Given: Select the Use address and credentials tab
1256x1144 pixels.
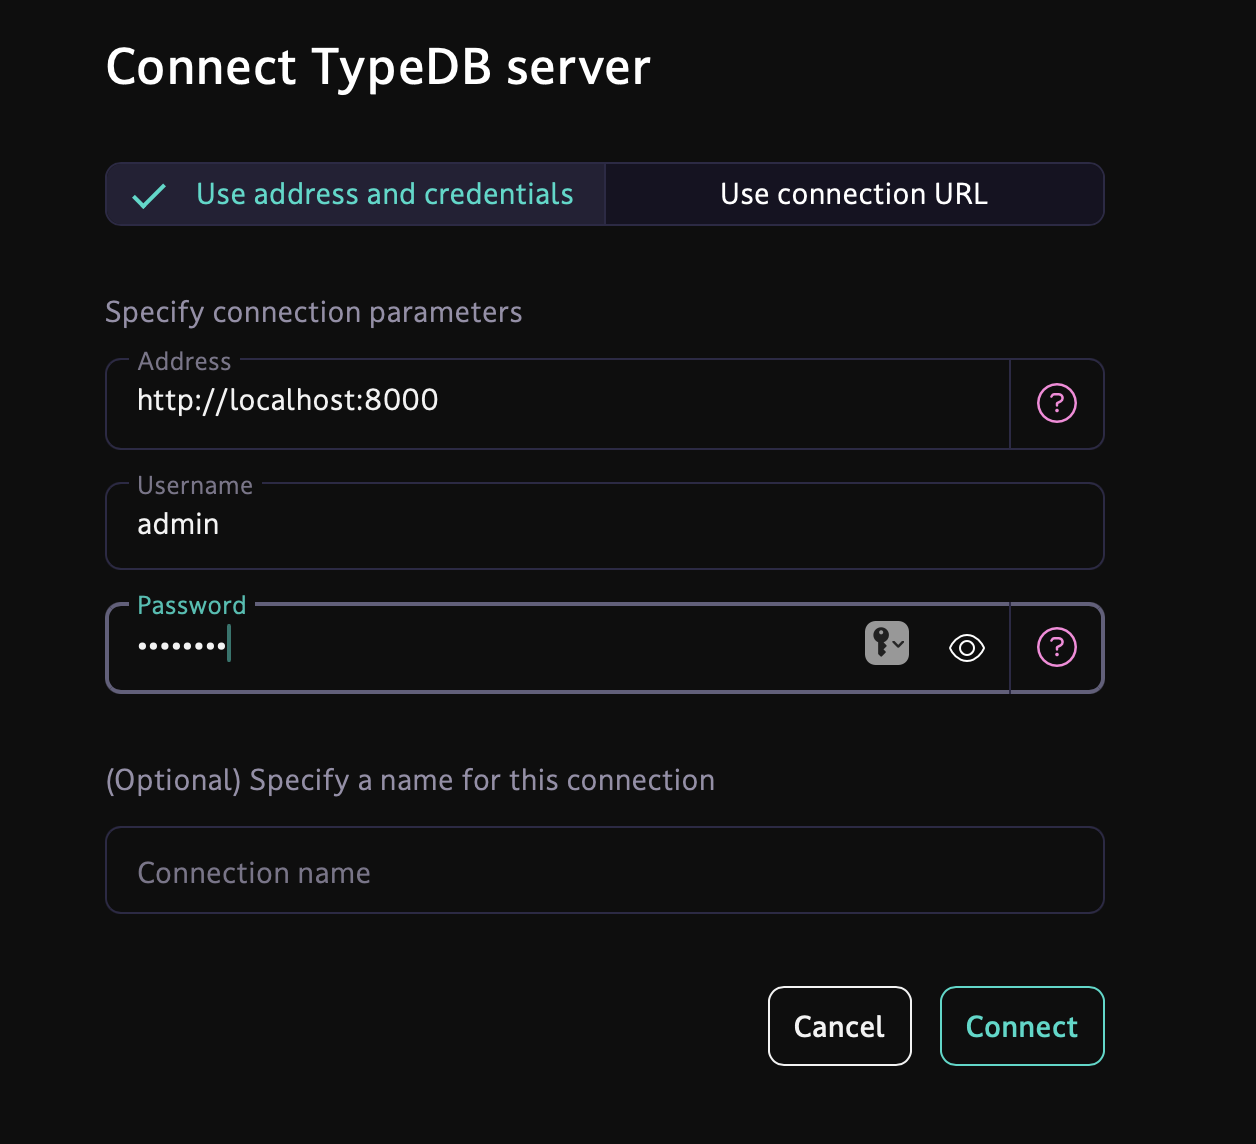Looking at the screenshot, I should 384,194.
